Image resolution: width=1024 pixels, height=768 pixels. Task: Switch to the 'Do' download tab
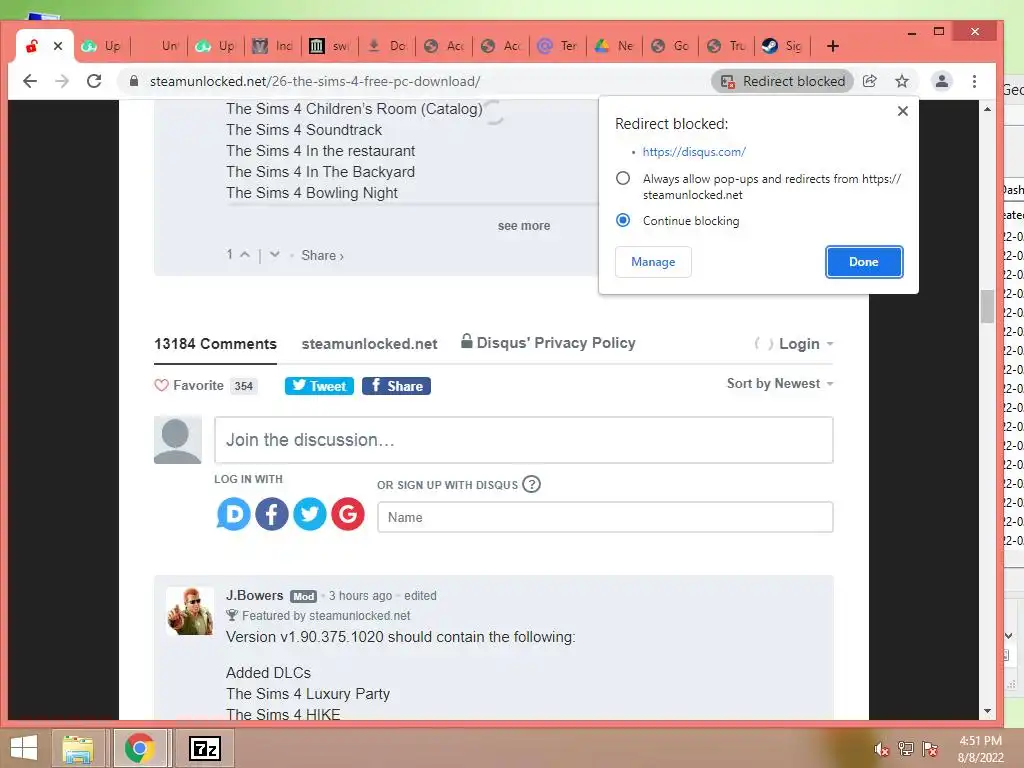click(x=387, y=46)
